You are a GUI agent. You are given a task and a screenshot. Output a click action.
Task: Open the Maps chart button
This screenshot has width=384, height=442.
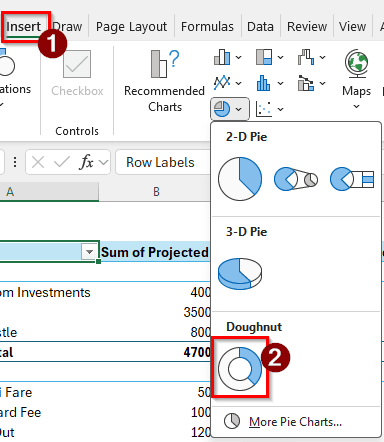pyautogui.click(x=357, y=73)
